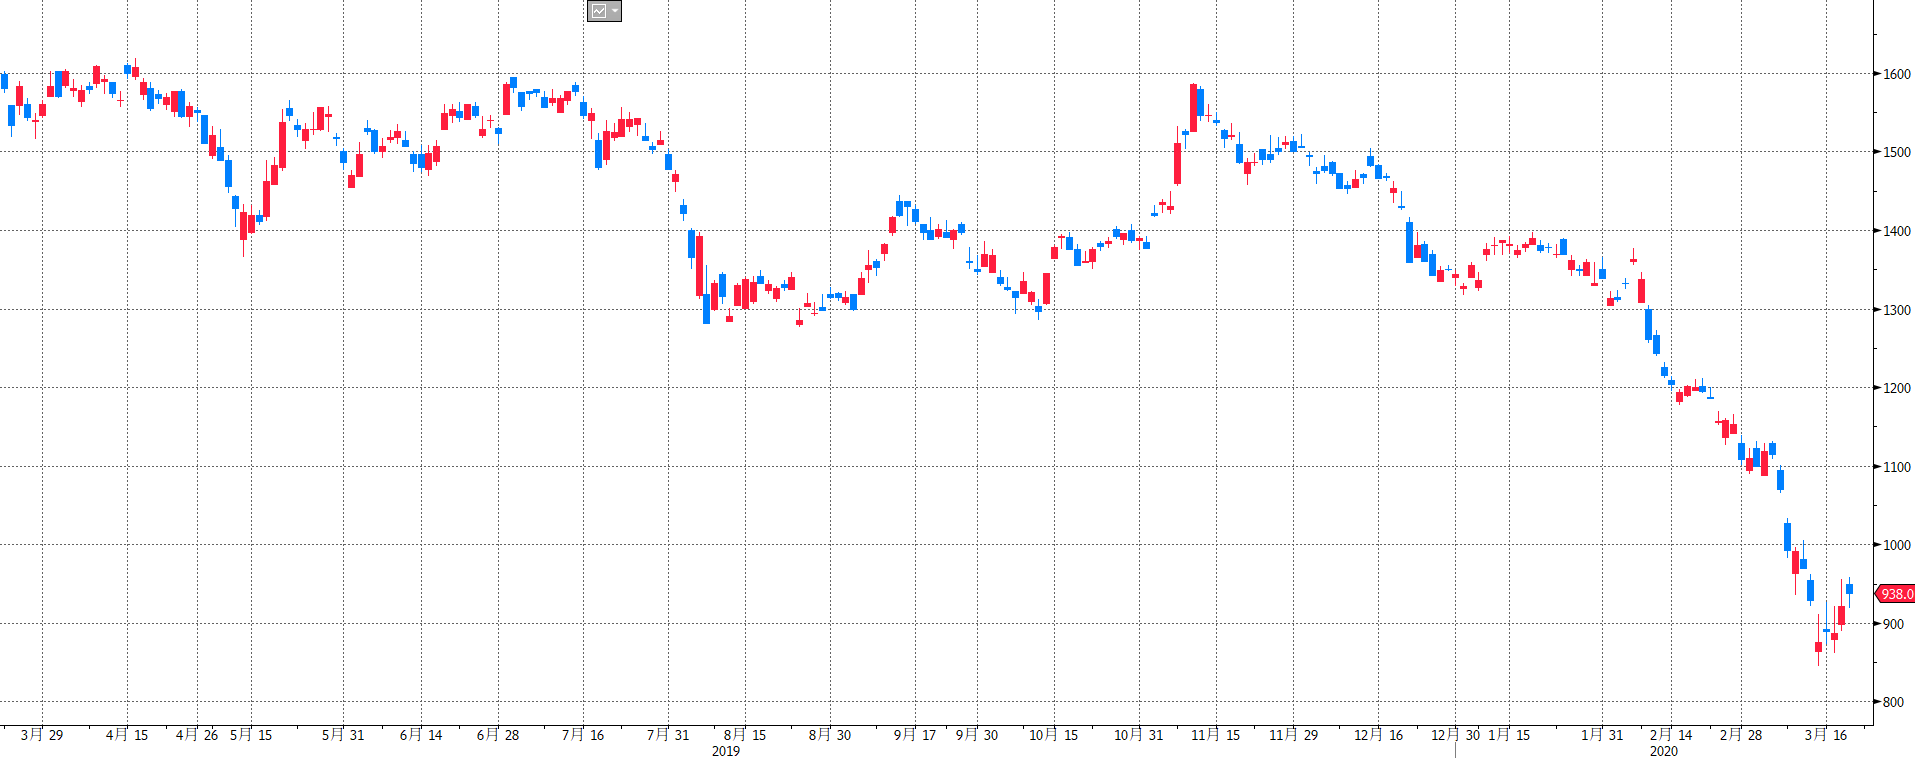Select the 7月 31 date label
Screen dimensions: 1915x758
coord(668,735)
